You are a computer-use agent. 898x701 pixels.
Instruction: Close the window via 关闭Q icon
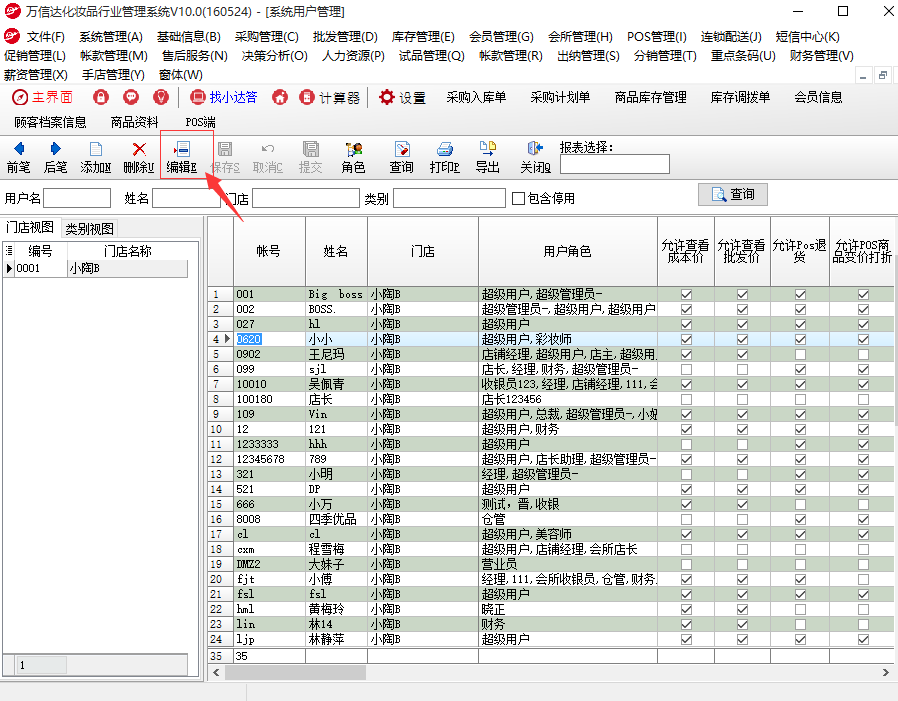click(x=535, y=149)
